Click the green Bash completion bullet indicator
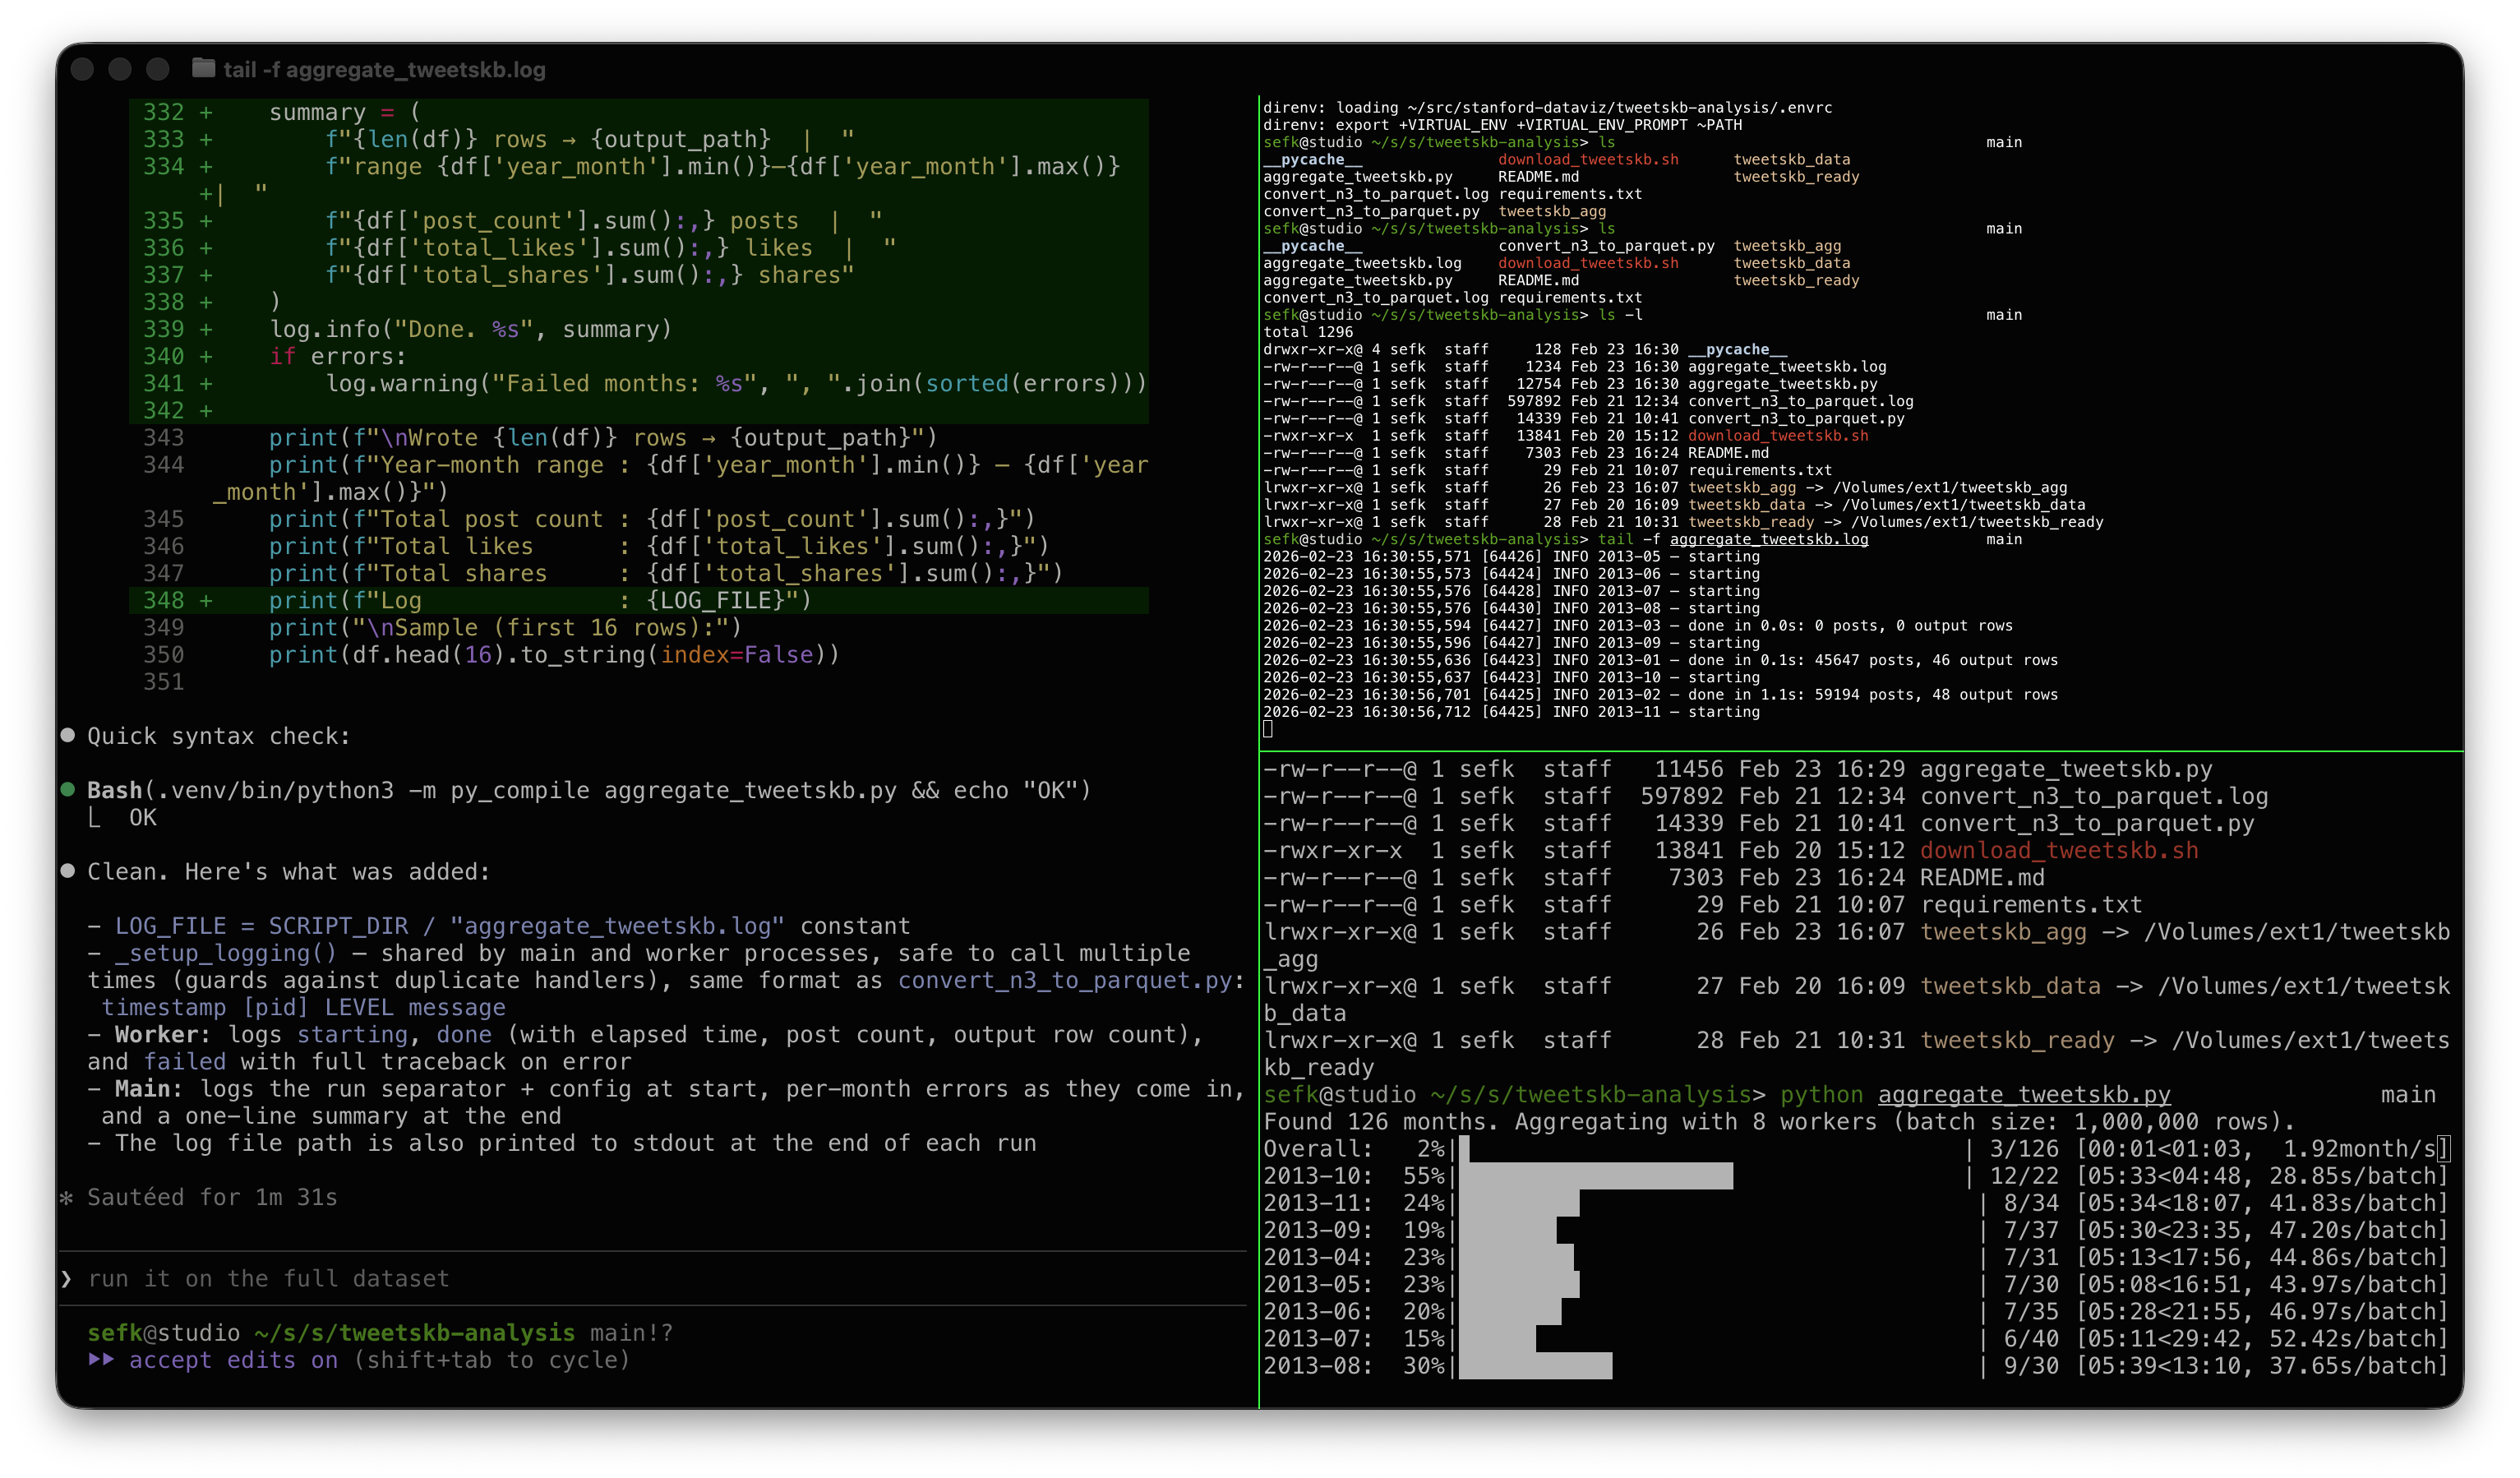Screen dimensions: 2520x1478 click(67, 789)
